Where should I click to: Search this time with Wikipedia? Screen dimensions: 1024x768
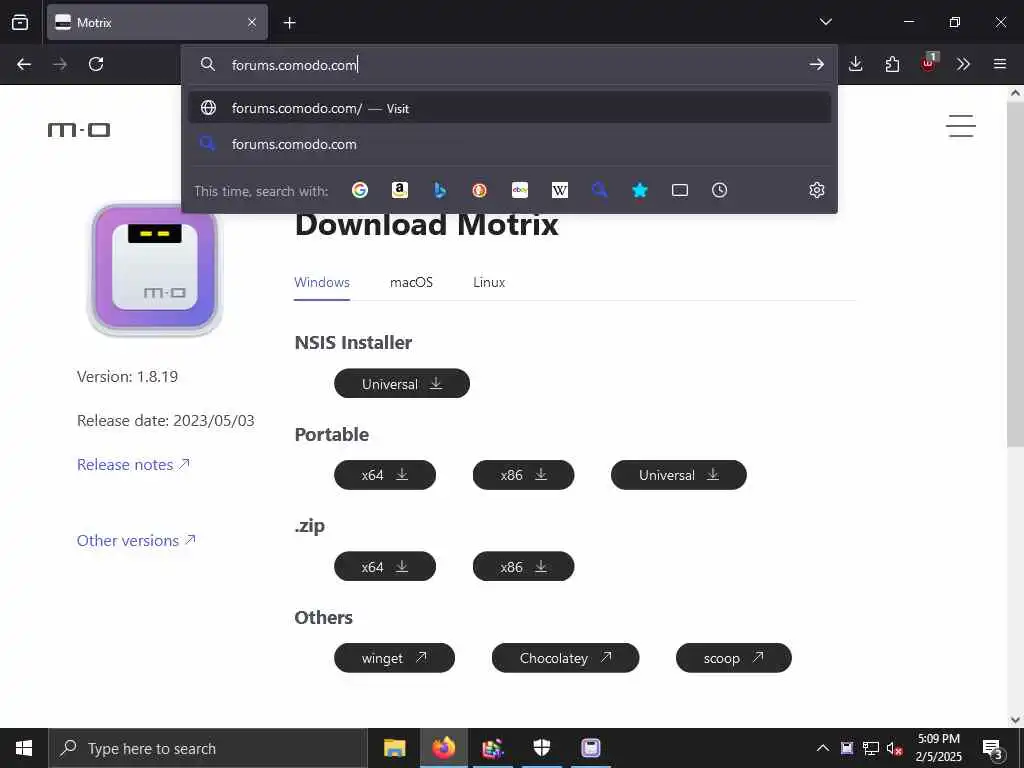pyautogui.click(x=560, y=190)
